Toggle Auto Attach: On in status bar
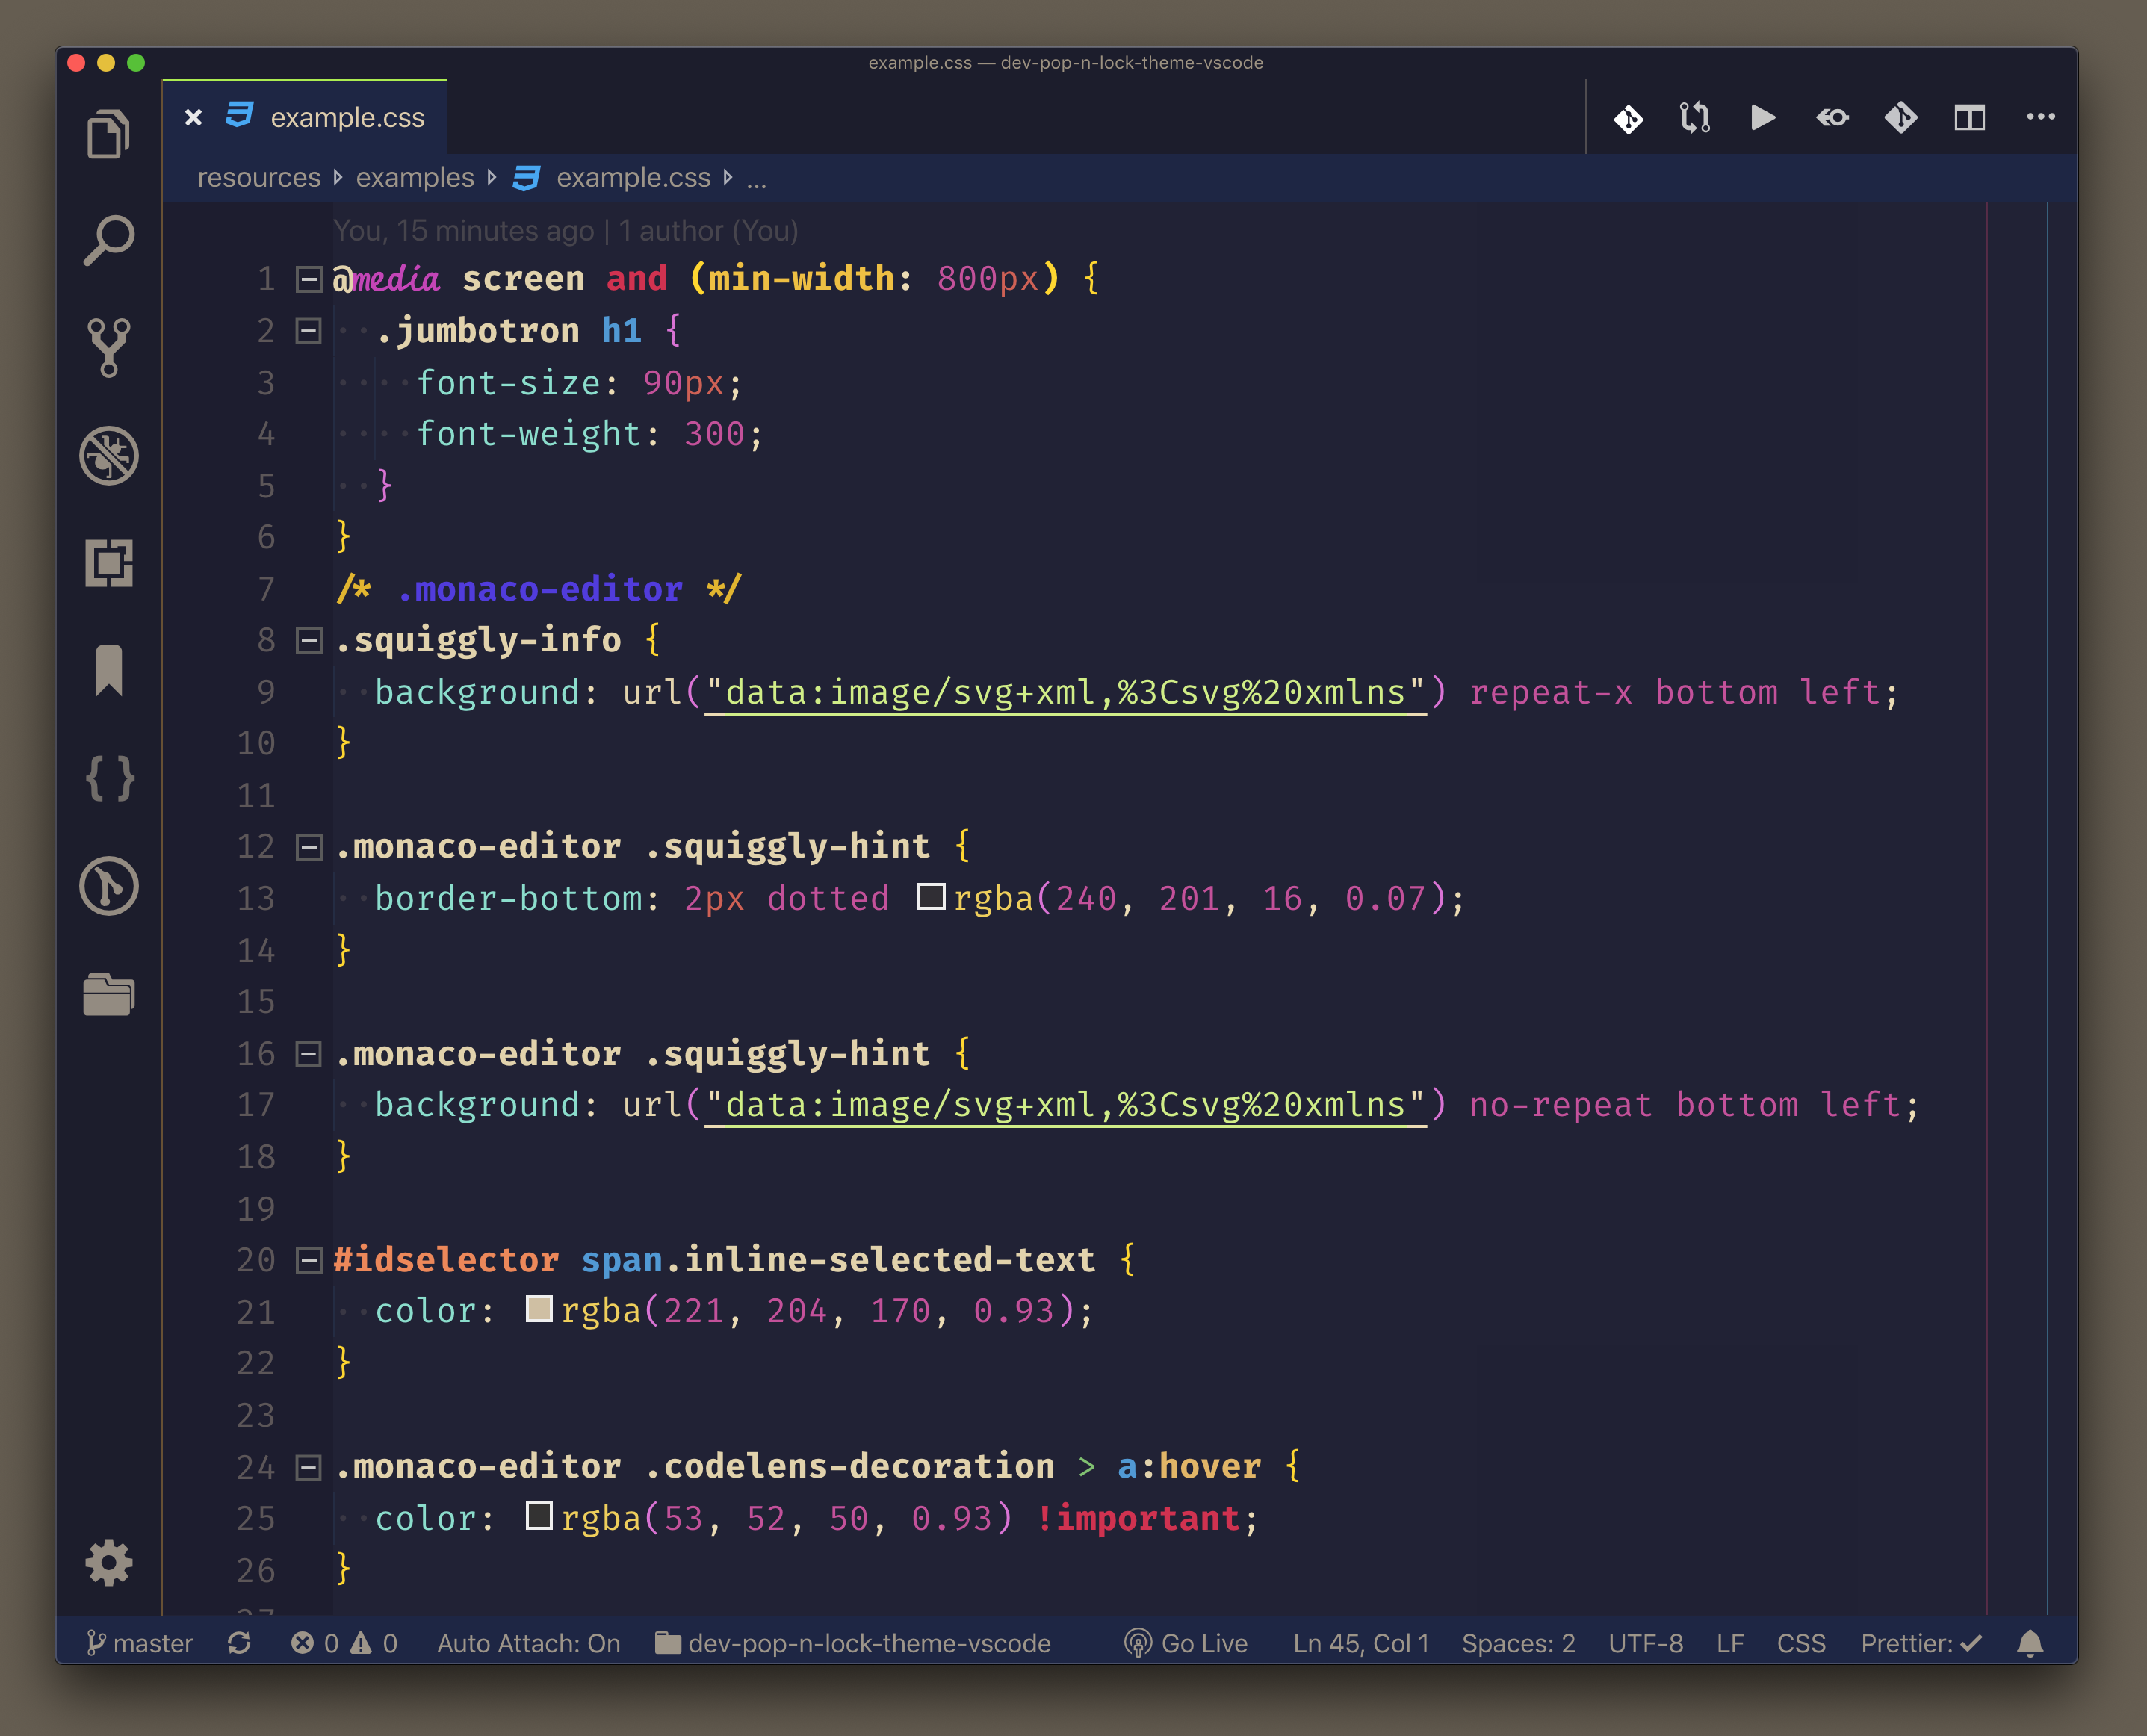2147x1736 pixels. (x=528, y=1643)
